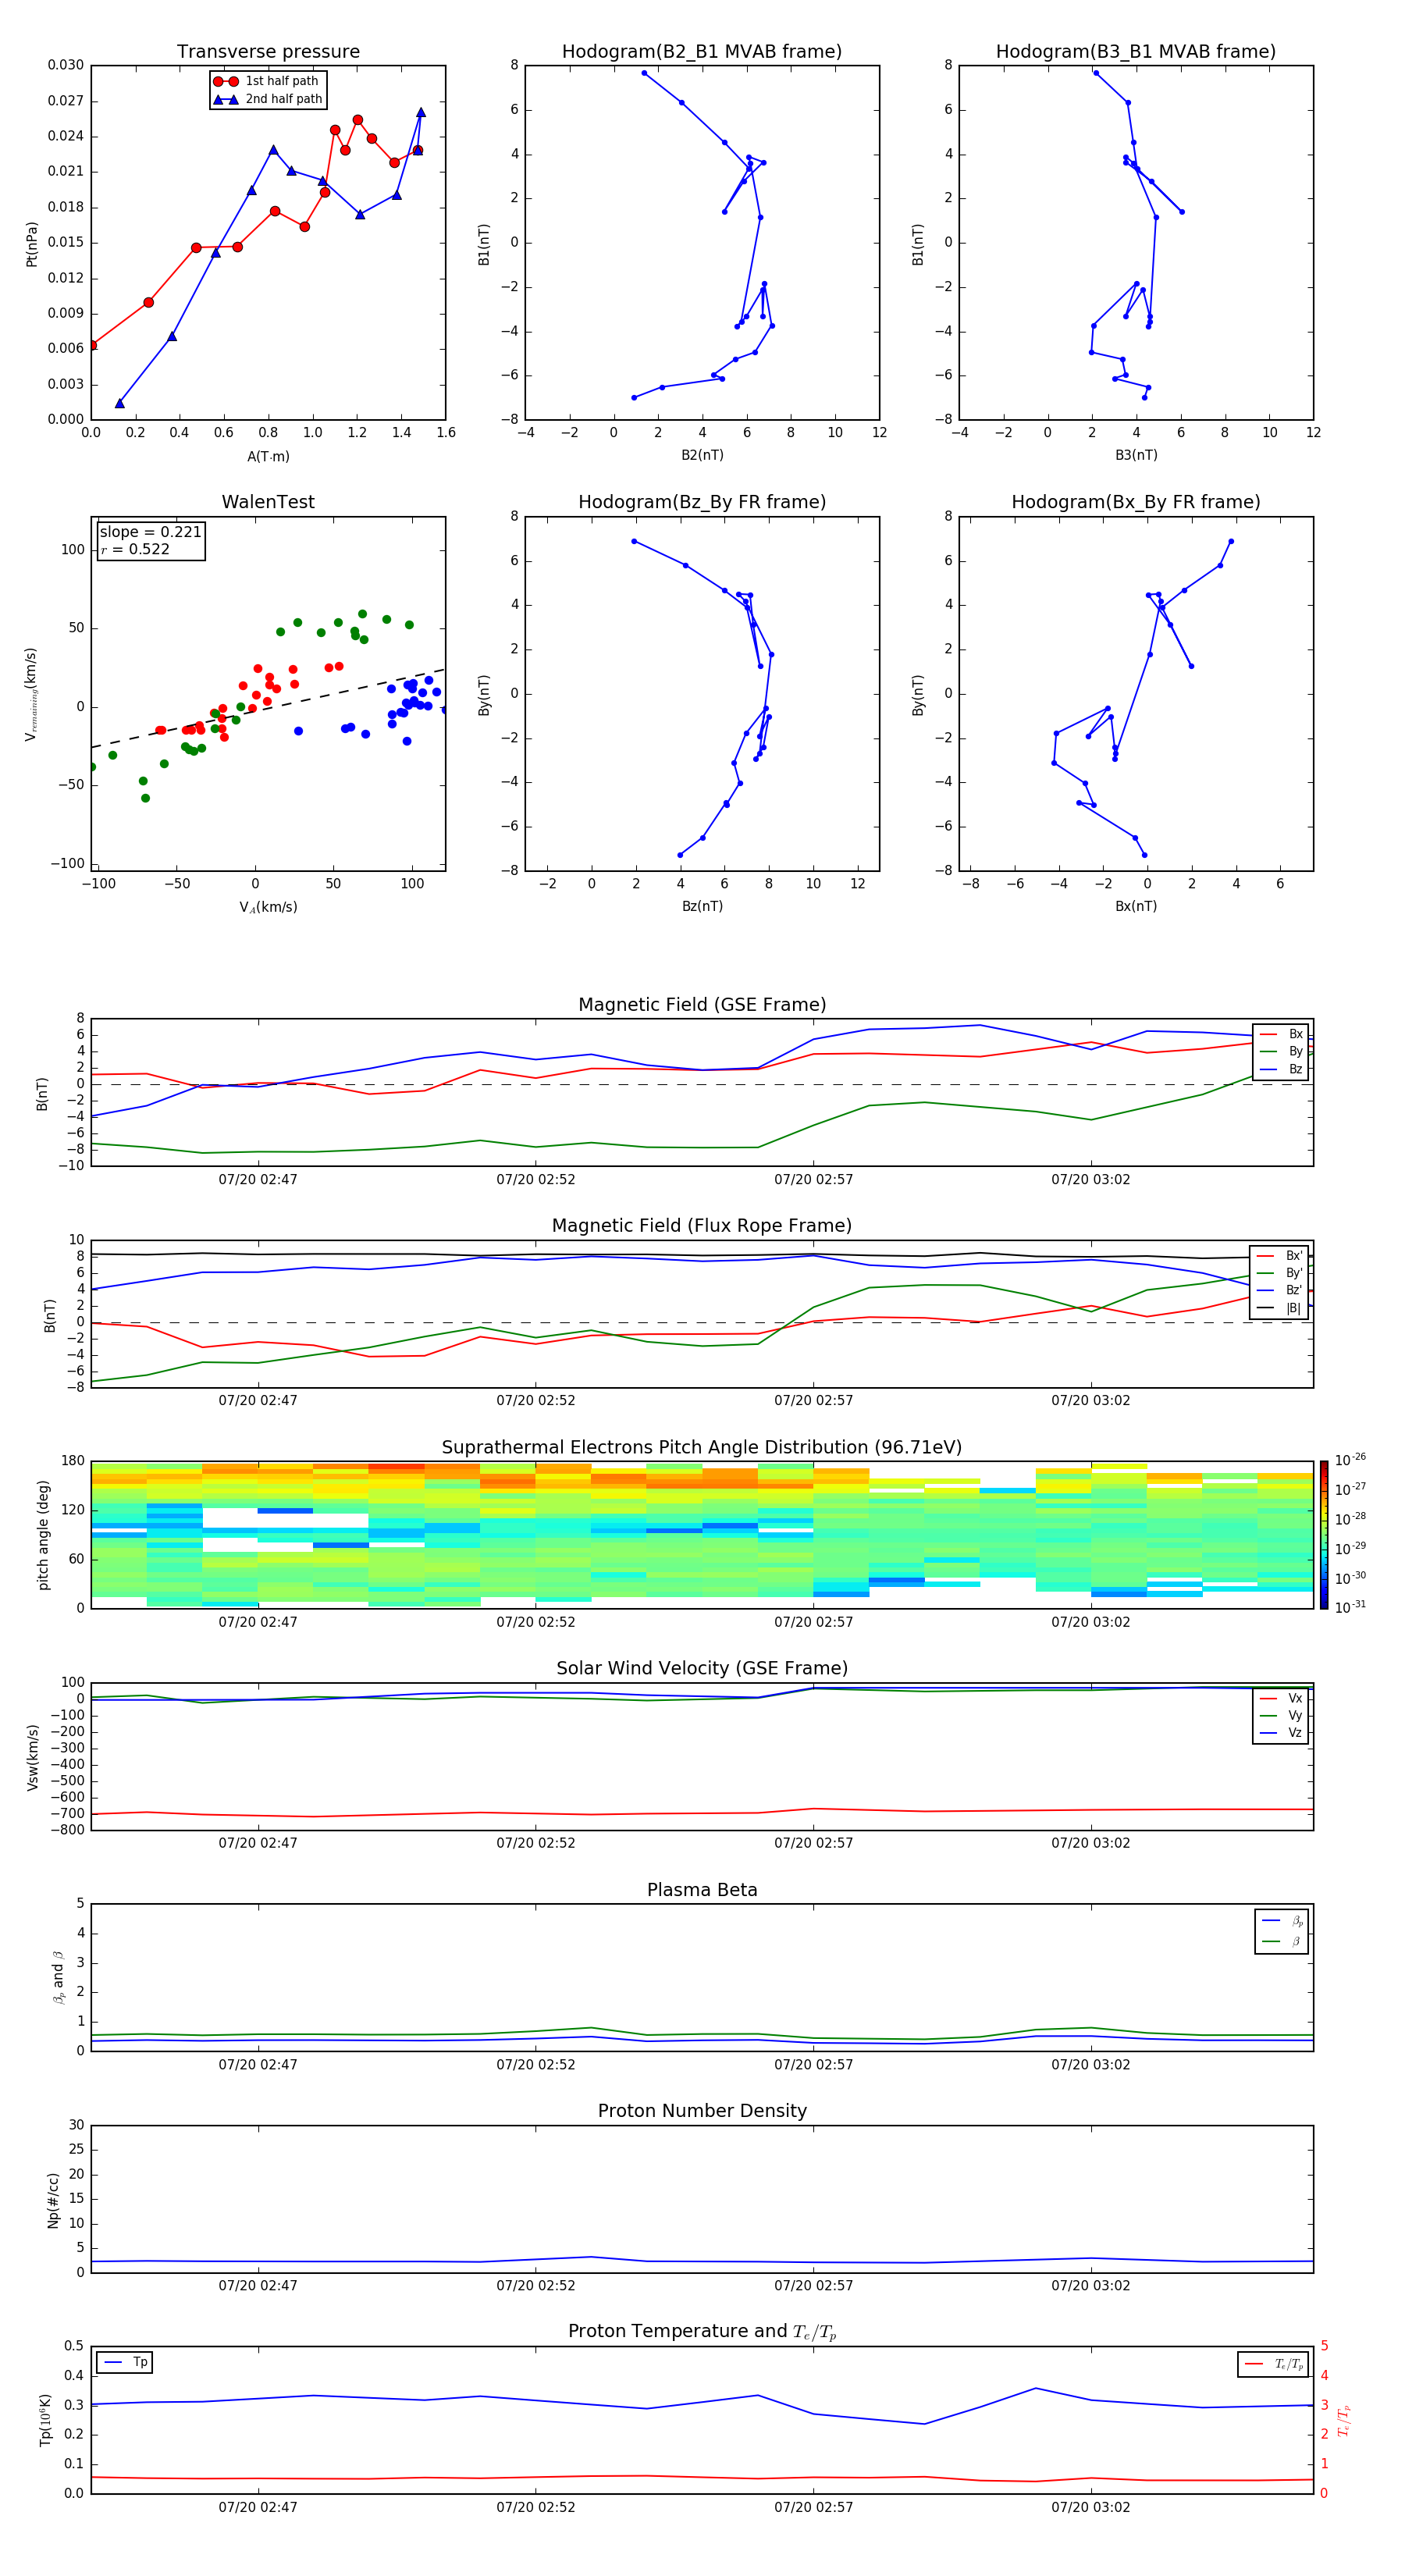Click 'Magnetic Field (Flux Rope Frame)' title
Image resolution: width=1405 pixels, height=2576 pixels.
702,1226
